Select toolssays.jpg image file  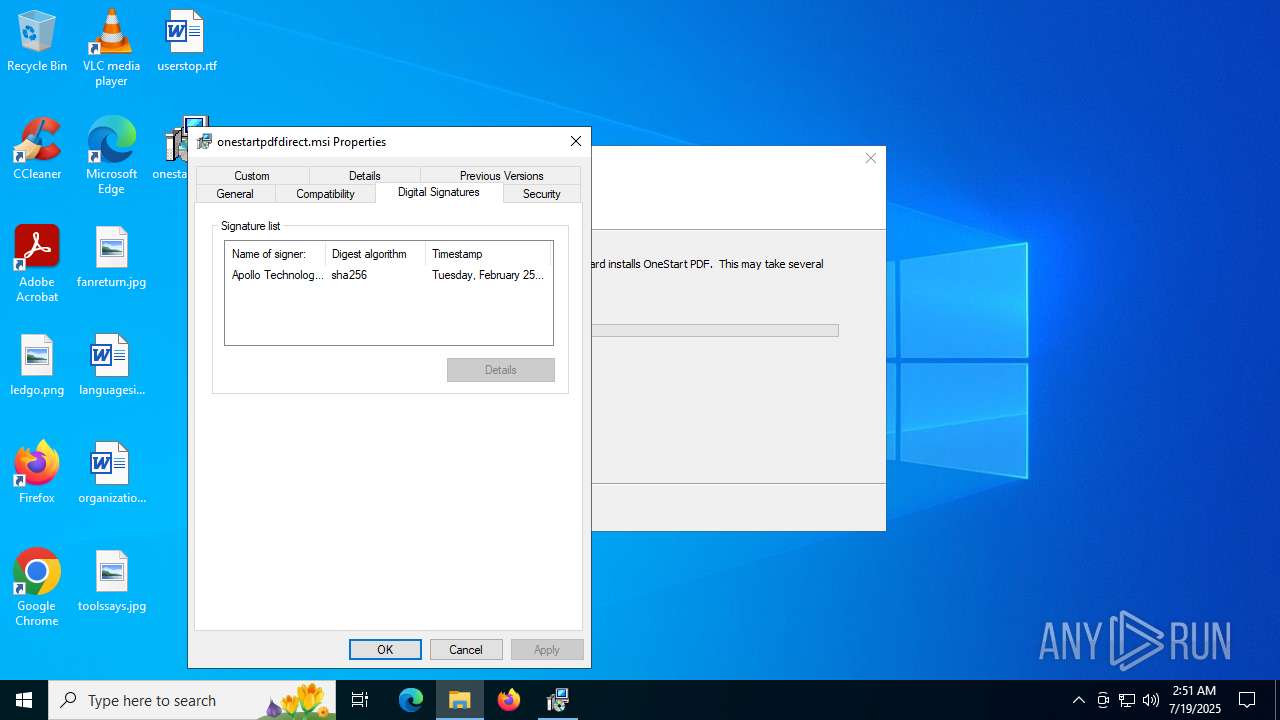111,582
